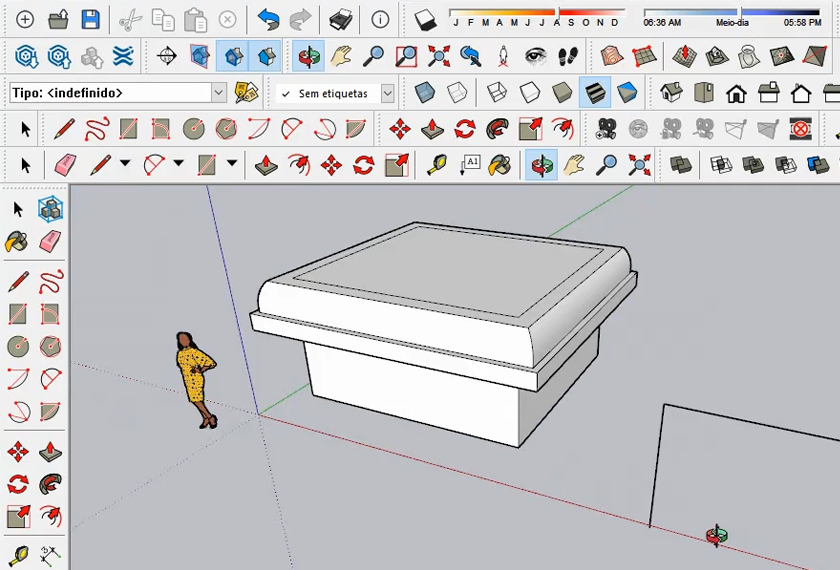Undo the last action with the blue arrow

click(x=268, y=19)
